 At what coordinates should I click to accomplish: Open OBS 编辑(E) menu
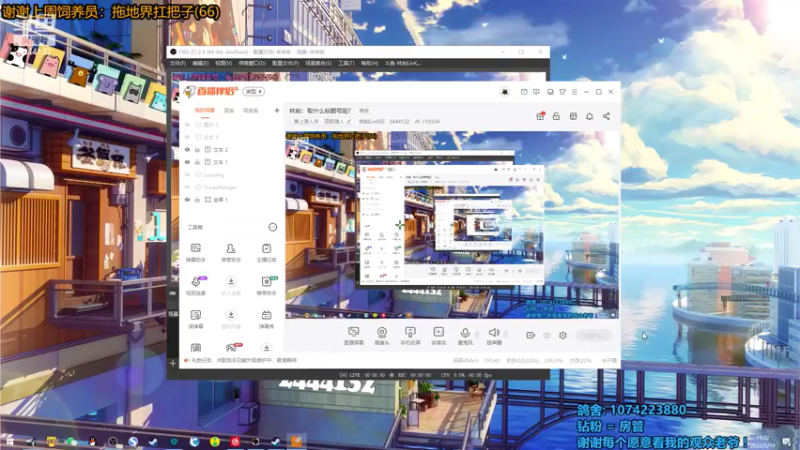tap(201, 63)
